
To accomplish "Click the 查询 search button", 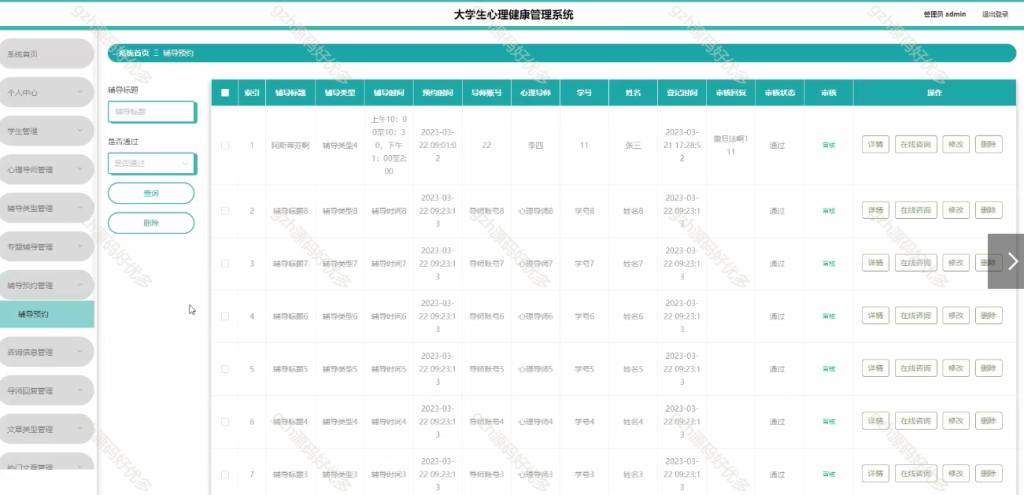I will pos(151,193).
